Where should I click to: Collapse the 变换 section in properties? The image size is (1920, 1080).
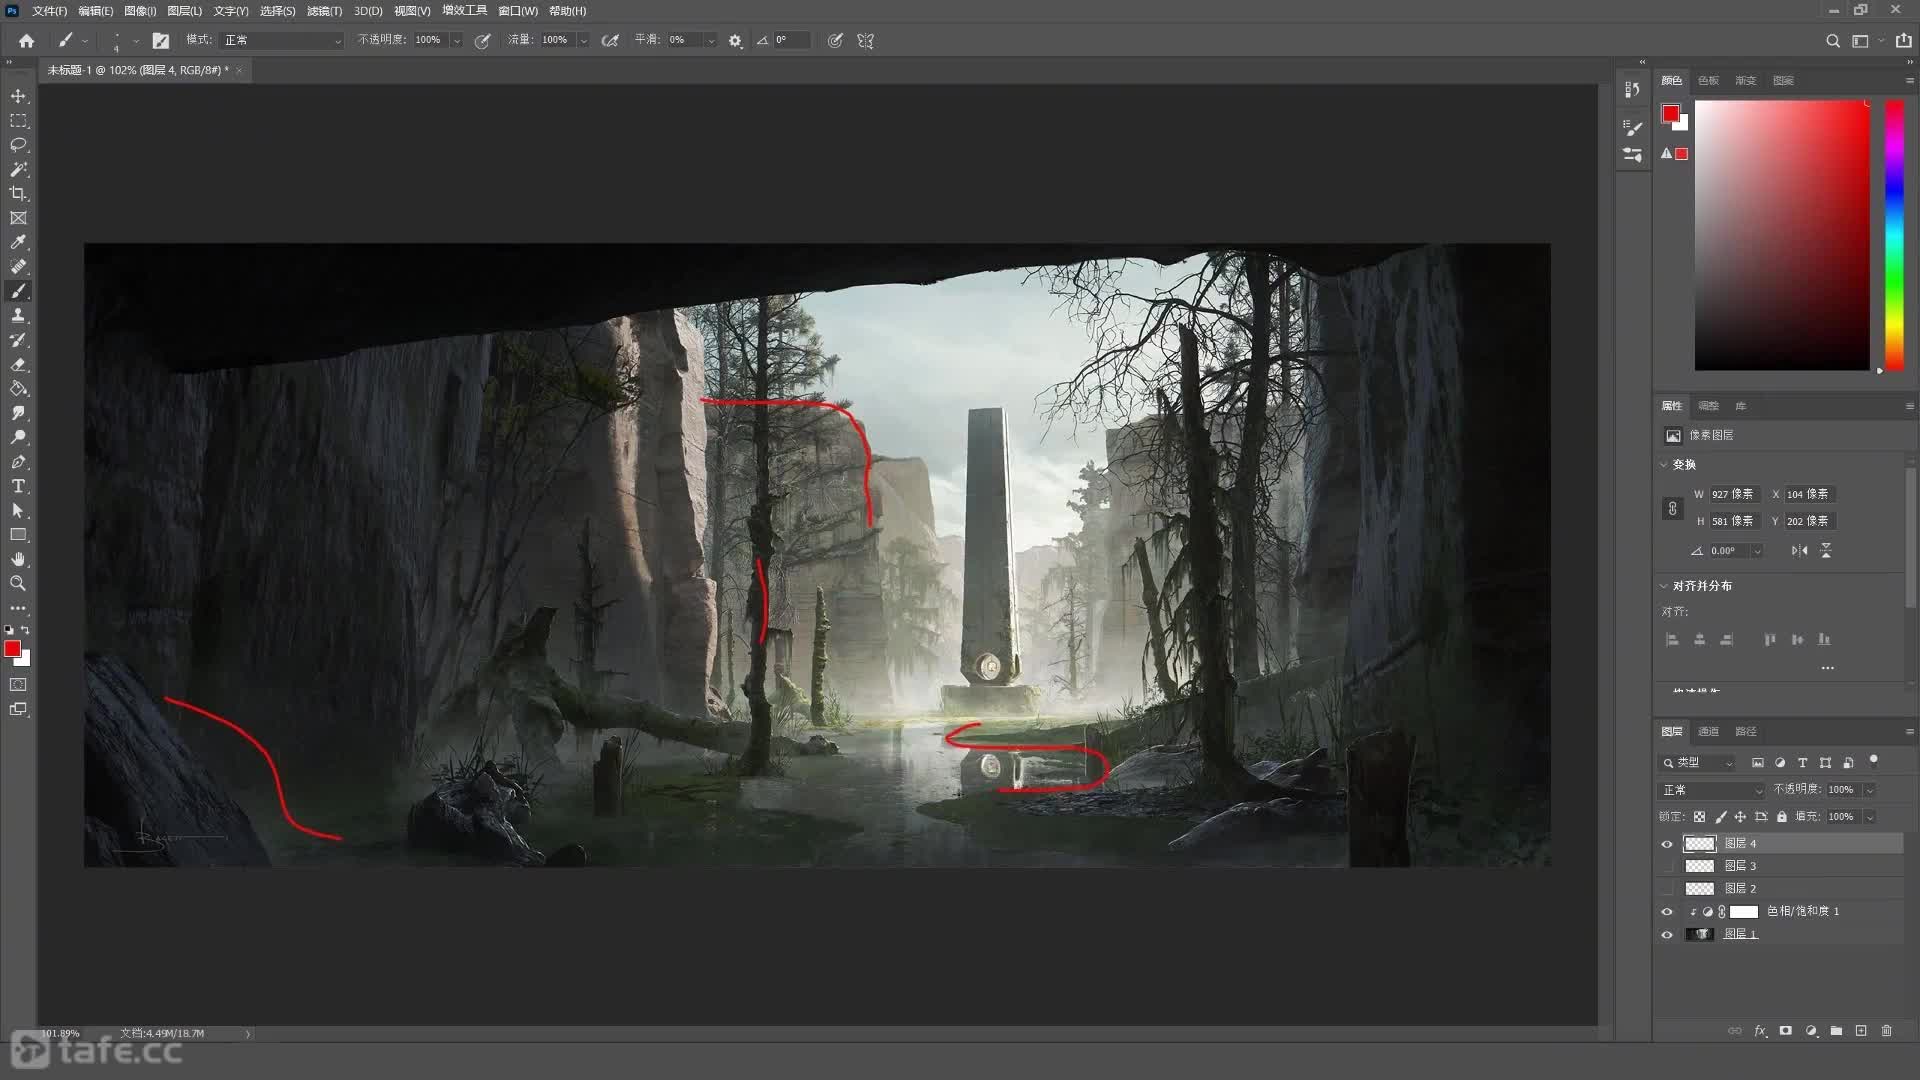[x=1664, y=465]
